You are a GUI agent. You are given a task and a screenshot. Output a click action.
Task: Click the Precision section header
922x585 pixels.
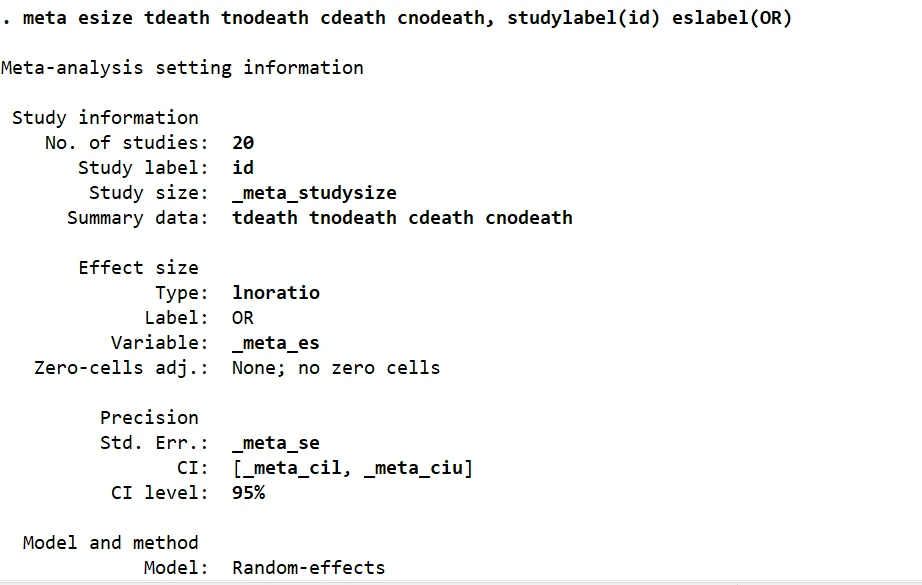pyautogui.click(x=149, y=418)
